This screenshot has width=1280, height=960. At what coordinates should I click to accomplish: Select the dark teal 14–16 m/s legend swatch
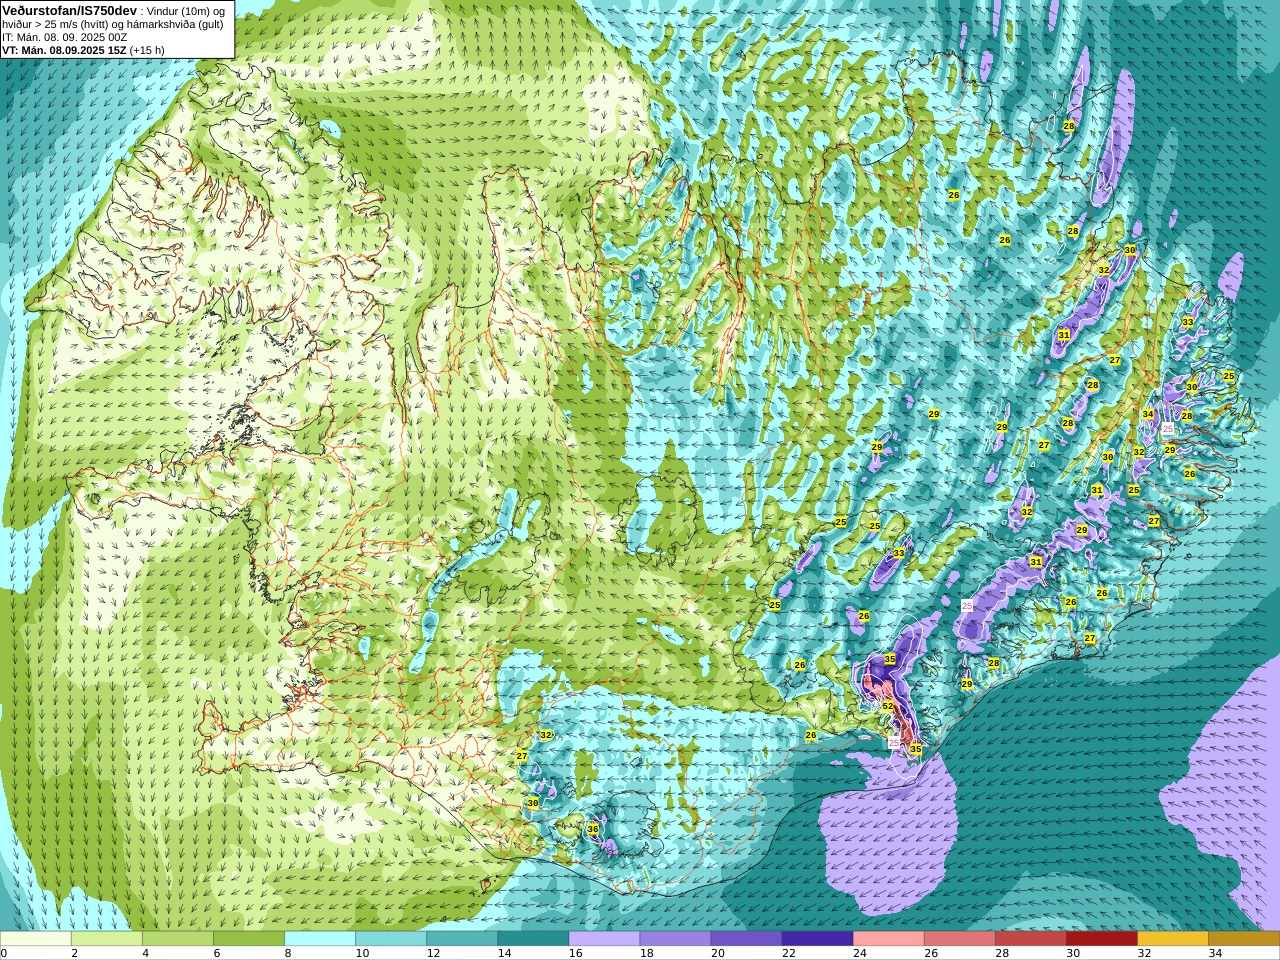(533, 939)
